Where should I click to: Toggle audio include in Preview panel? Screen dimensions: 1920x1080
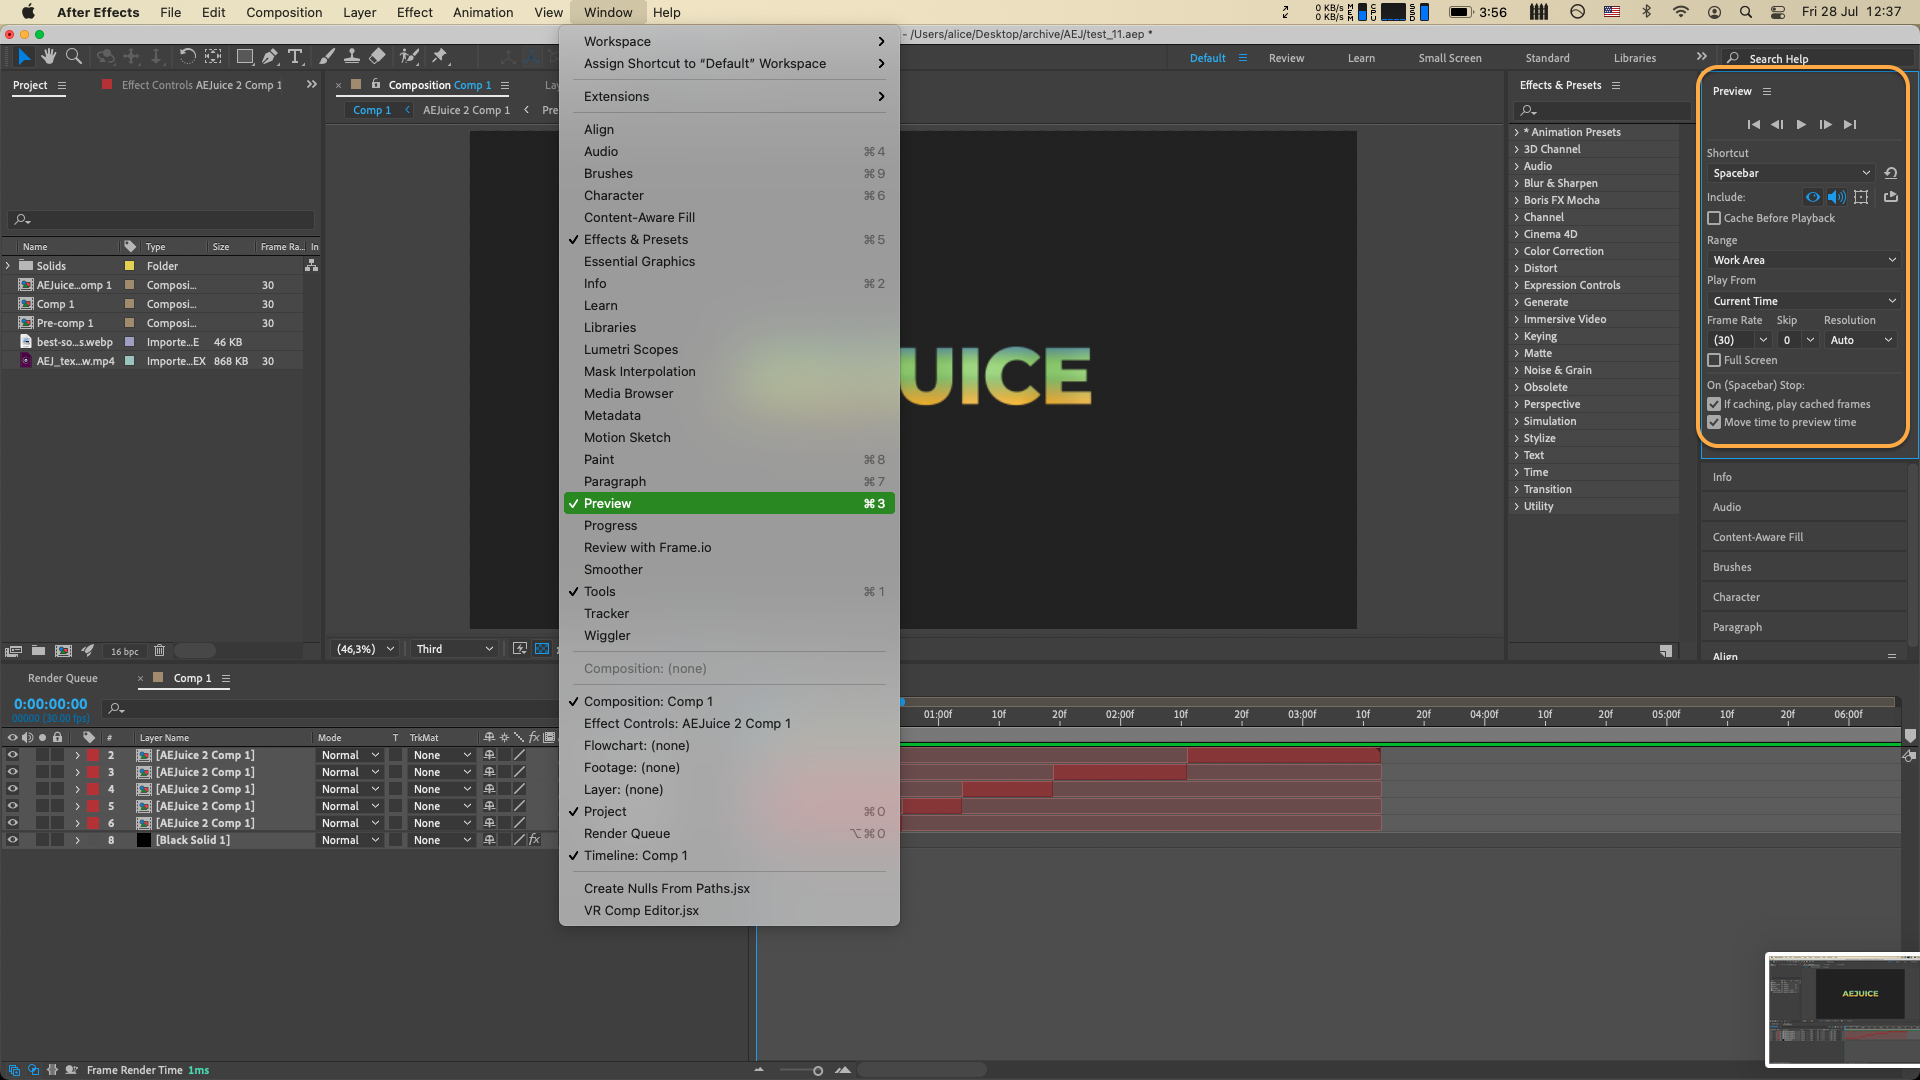coord(1836,197)
